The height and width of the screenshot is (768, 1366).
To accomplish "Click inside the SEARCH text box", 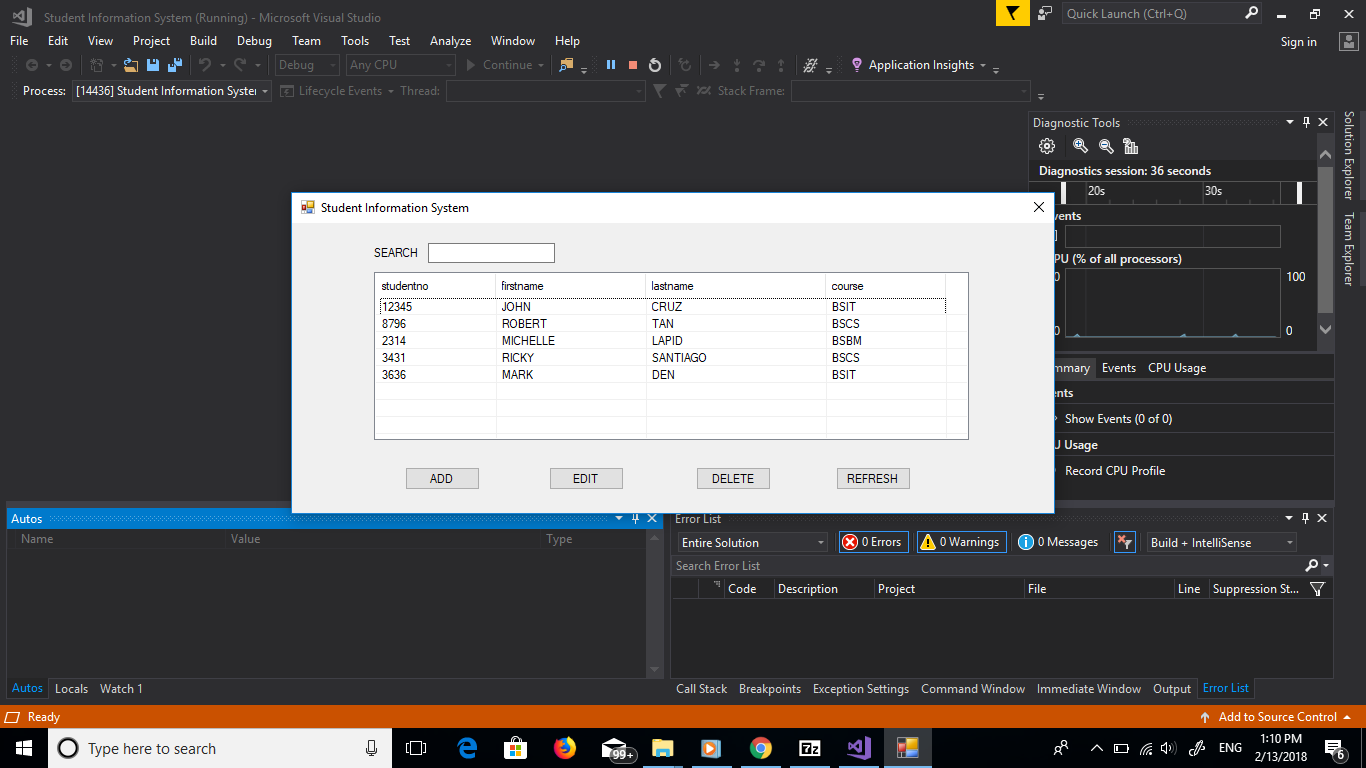I will pos(491,252).
